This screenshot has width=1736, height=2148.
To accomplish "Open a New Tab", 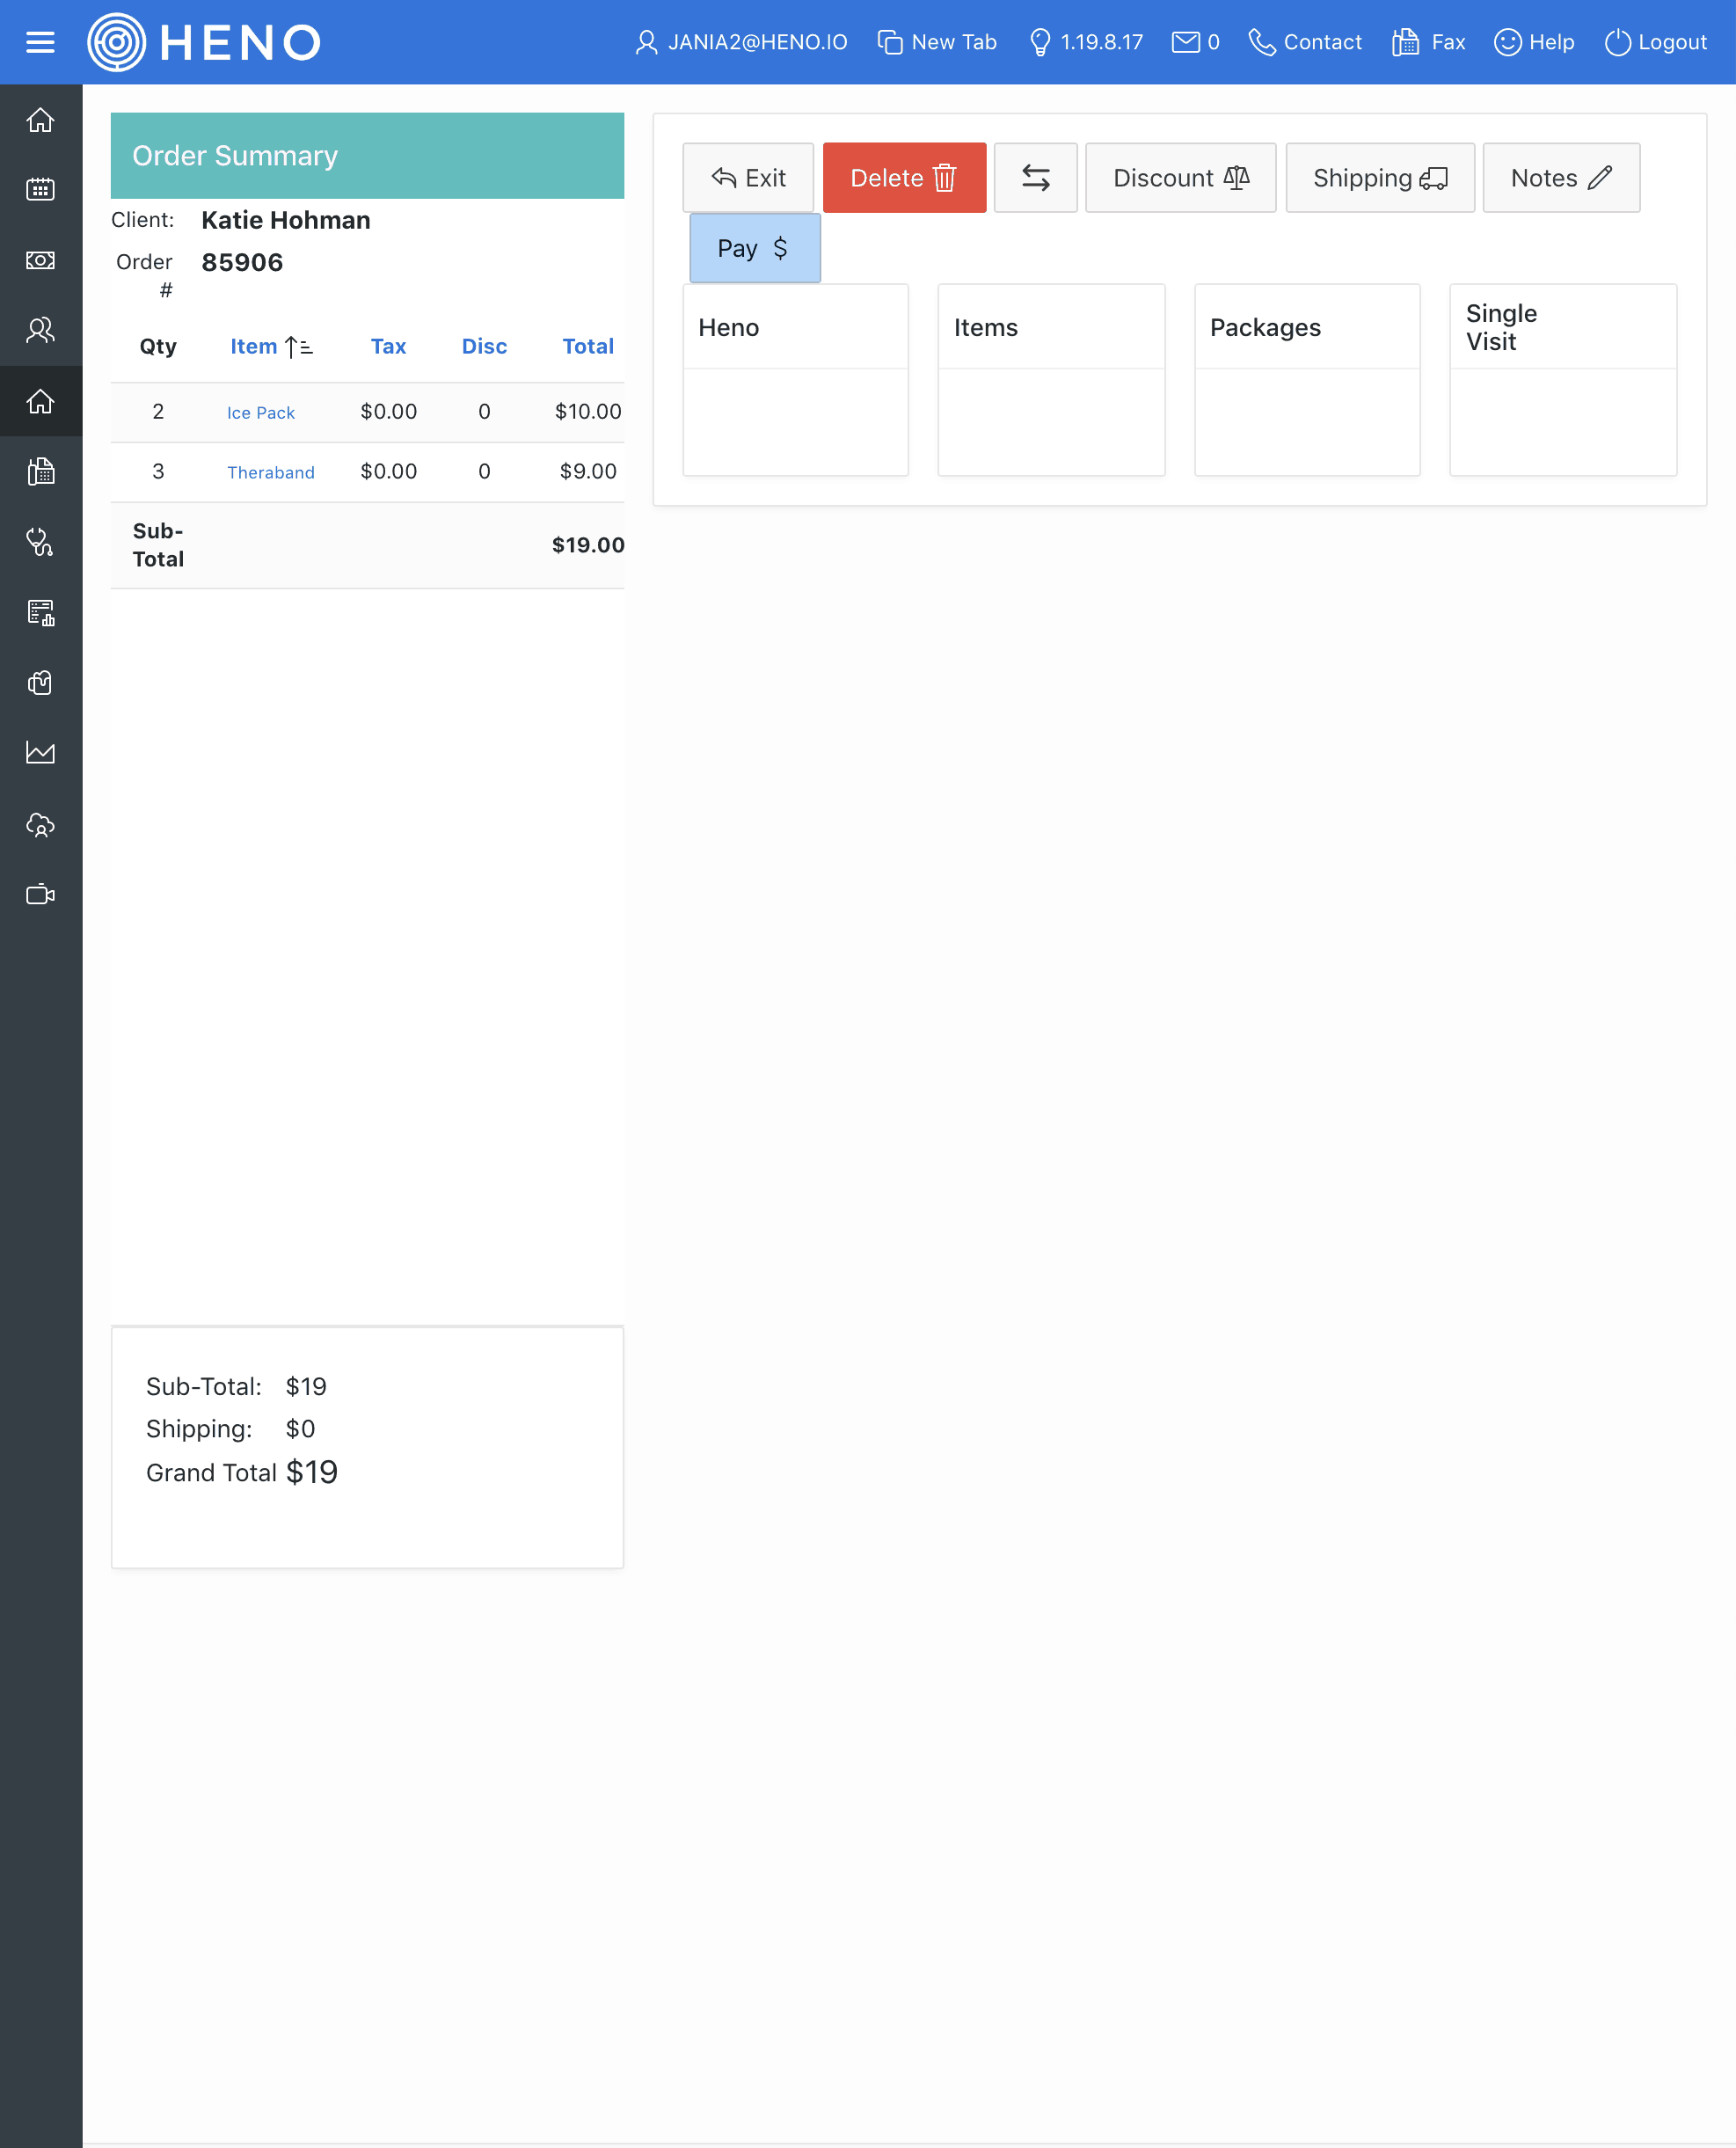I will tap(937, 42).
